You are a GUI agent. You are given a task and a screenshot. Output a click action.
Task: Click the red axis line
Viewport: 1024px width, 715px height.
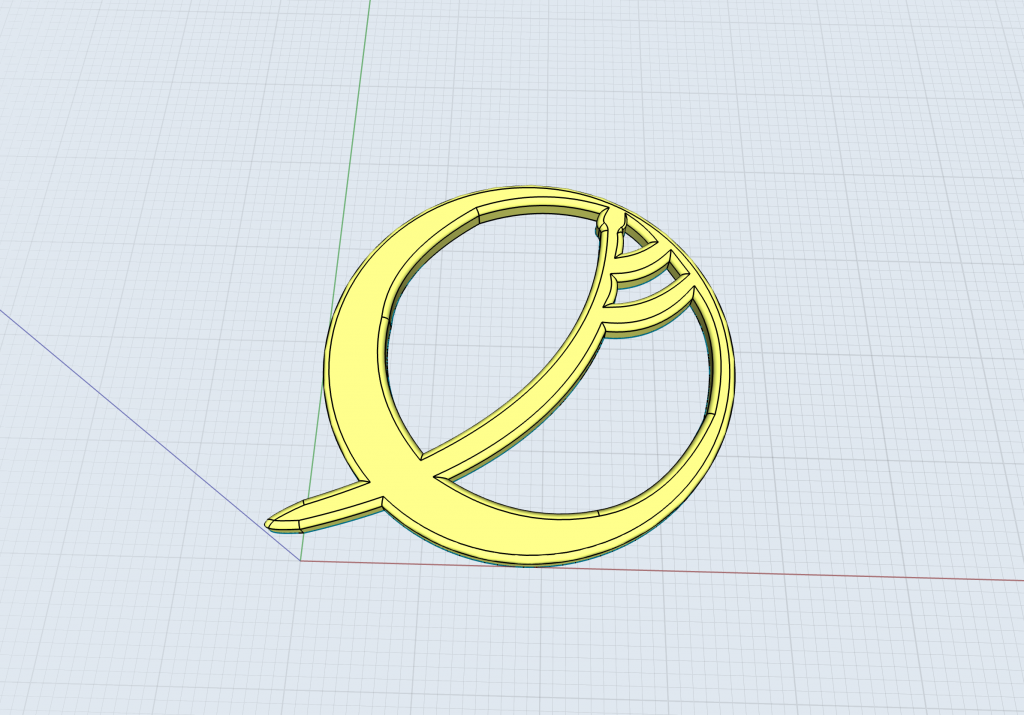tap(700, 569)
